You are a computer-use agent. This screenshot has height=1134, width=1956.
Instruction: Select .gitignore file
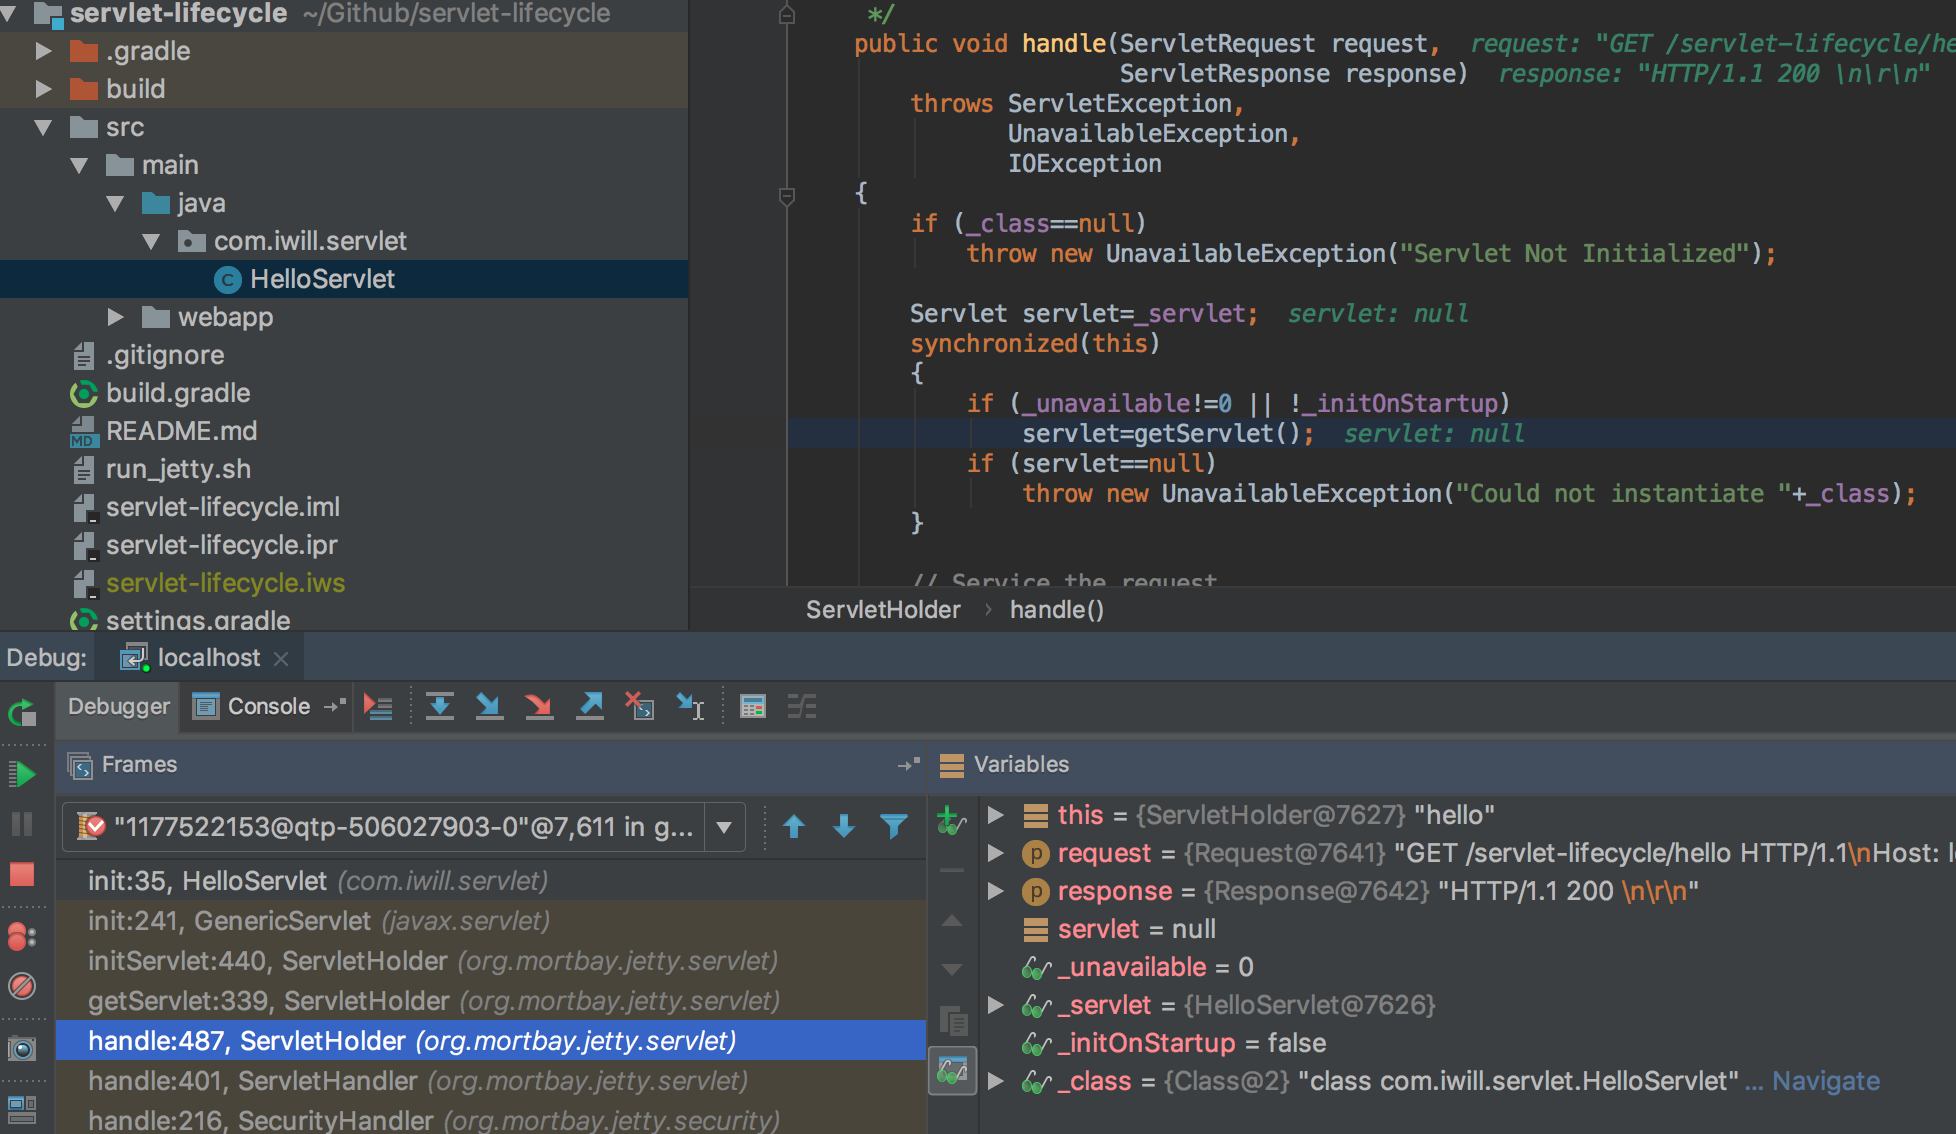point(344,355)
